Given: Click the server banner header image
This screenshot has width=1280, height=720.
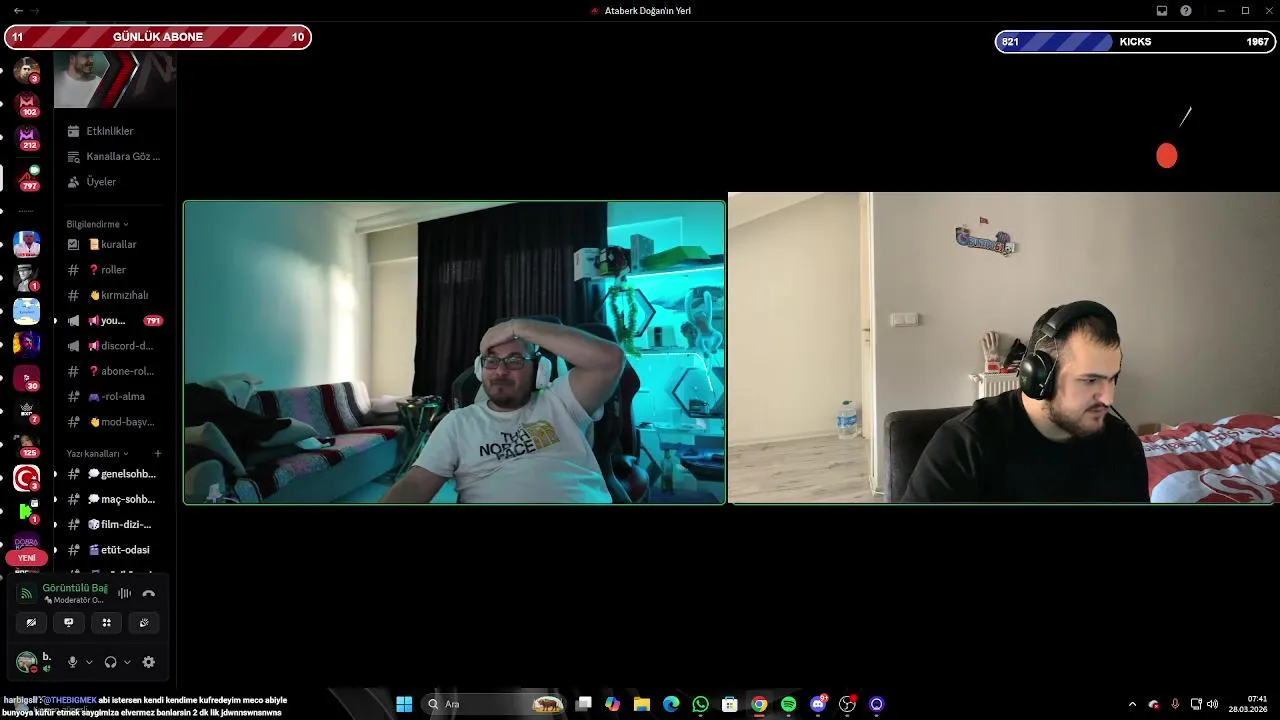Looking at the screenshot, I should 114,80.
